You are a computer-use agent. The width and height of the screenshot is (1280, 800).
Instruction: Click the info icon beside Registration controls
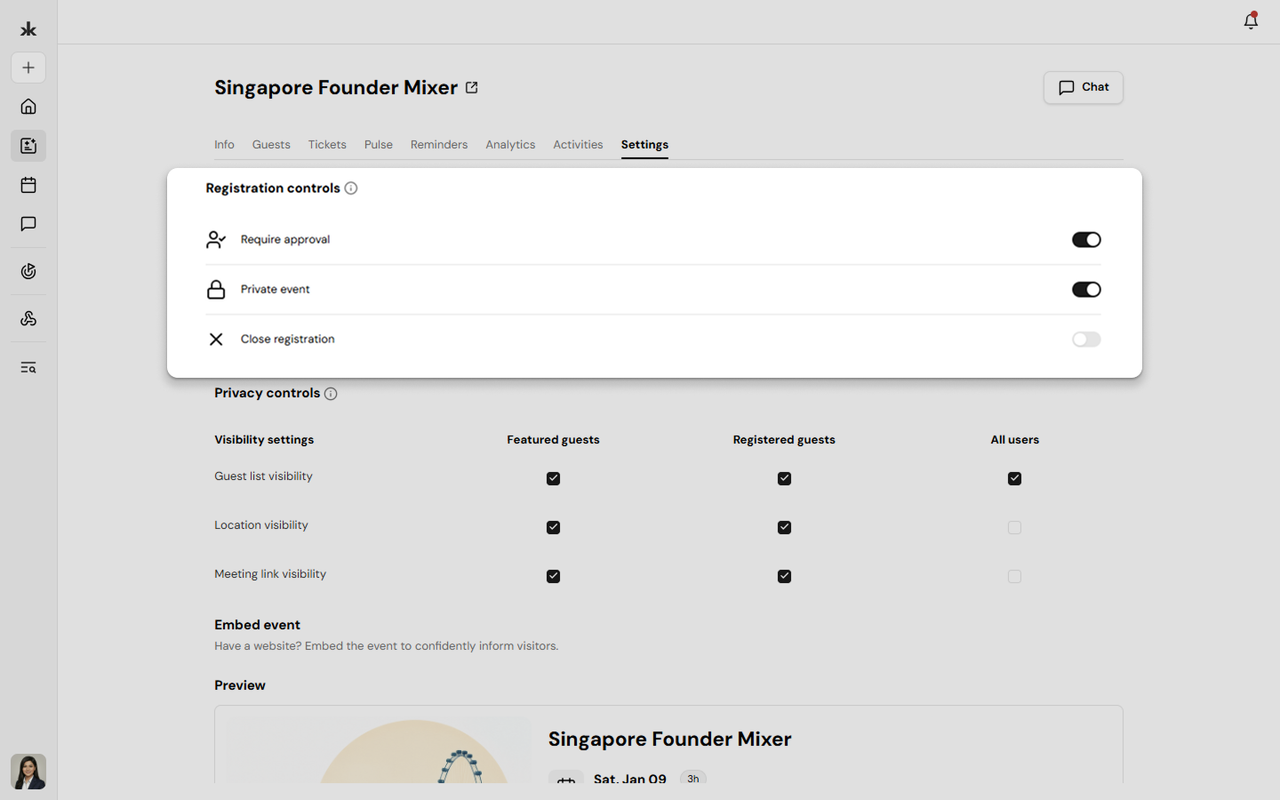coord(351,188)
